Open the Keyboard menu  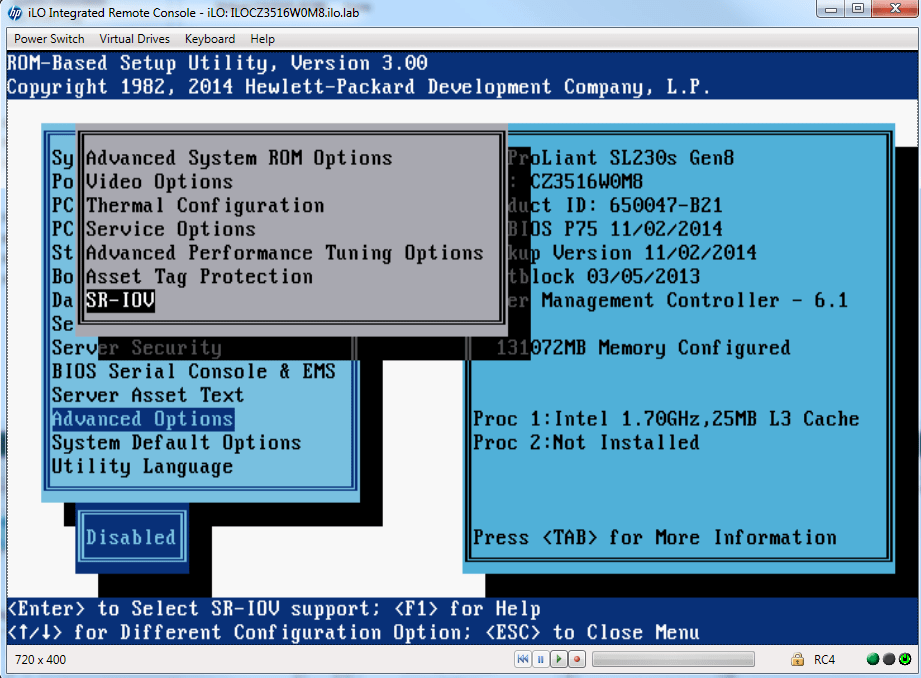210,39
